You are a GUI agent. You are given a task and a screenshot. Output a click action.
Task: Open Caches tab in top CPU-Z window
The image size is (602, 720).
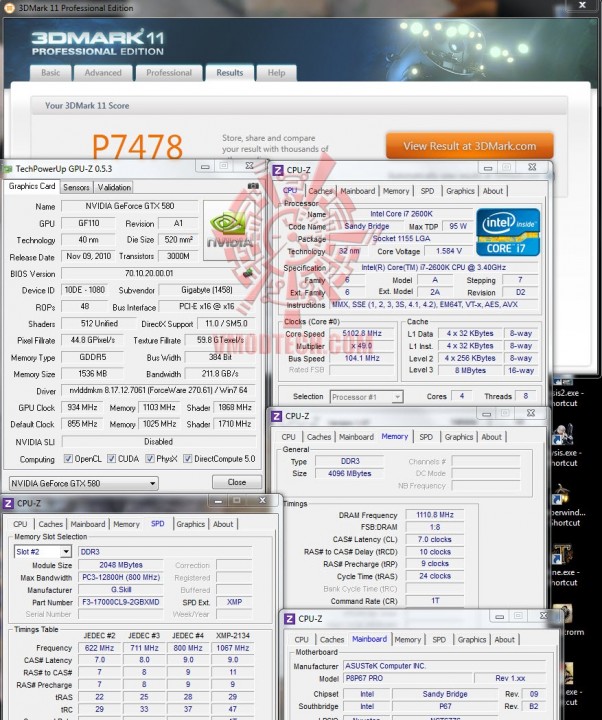click(x=320, y=191)
